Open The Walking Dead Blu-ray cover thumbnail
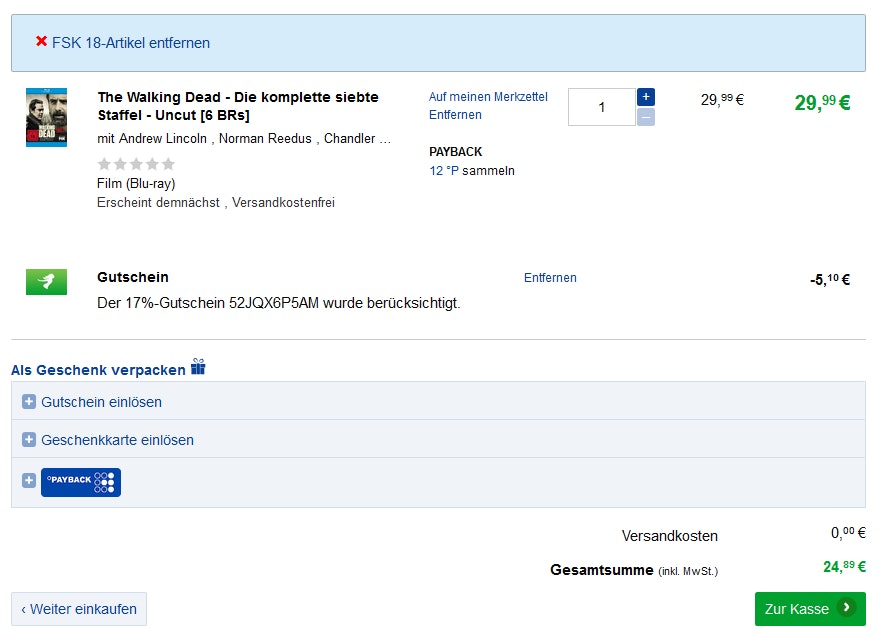The width and height of the screenshot is (879, 629). [46, 117]
